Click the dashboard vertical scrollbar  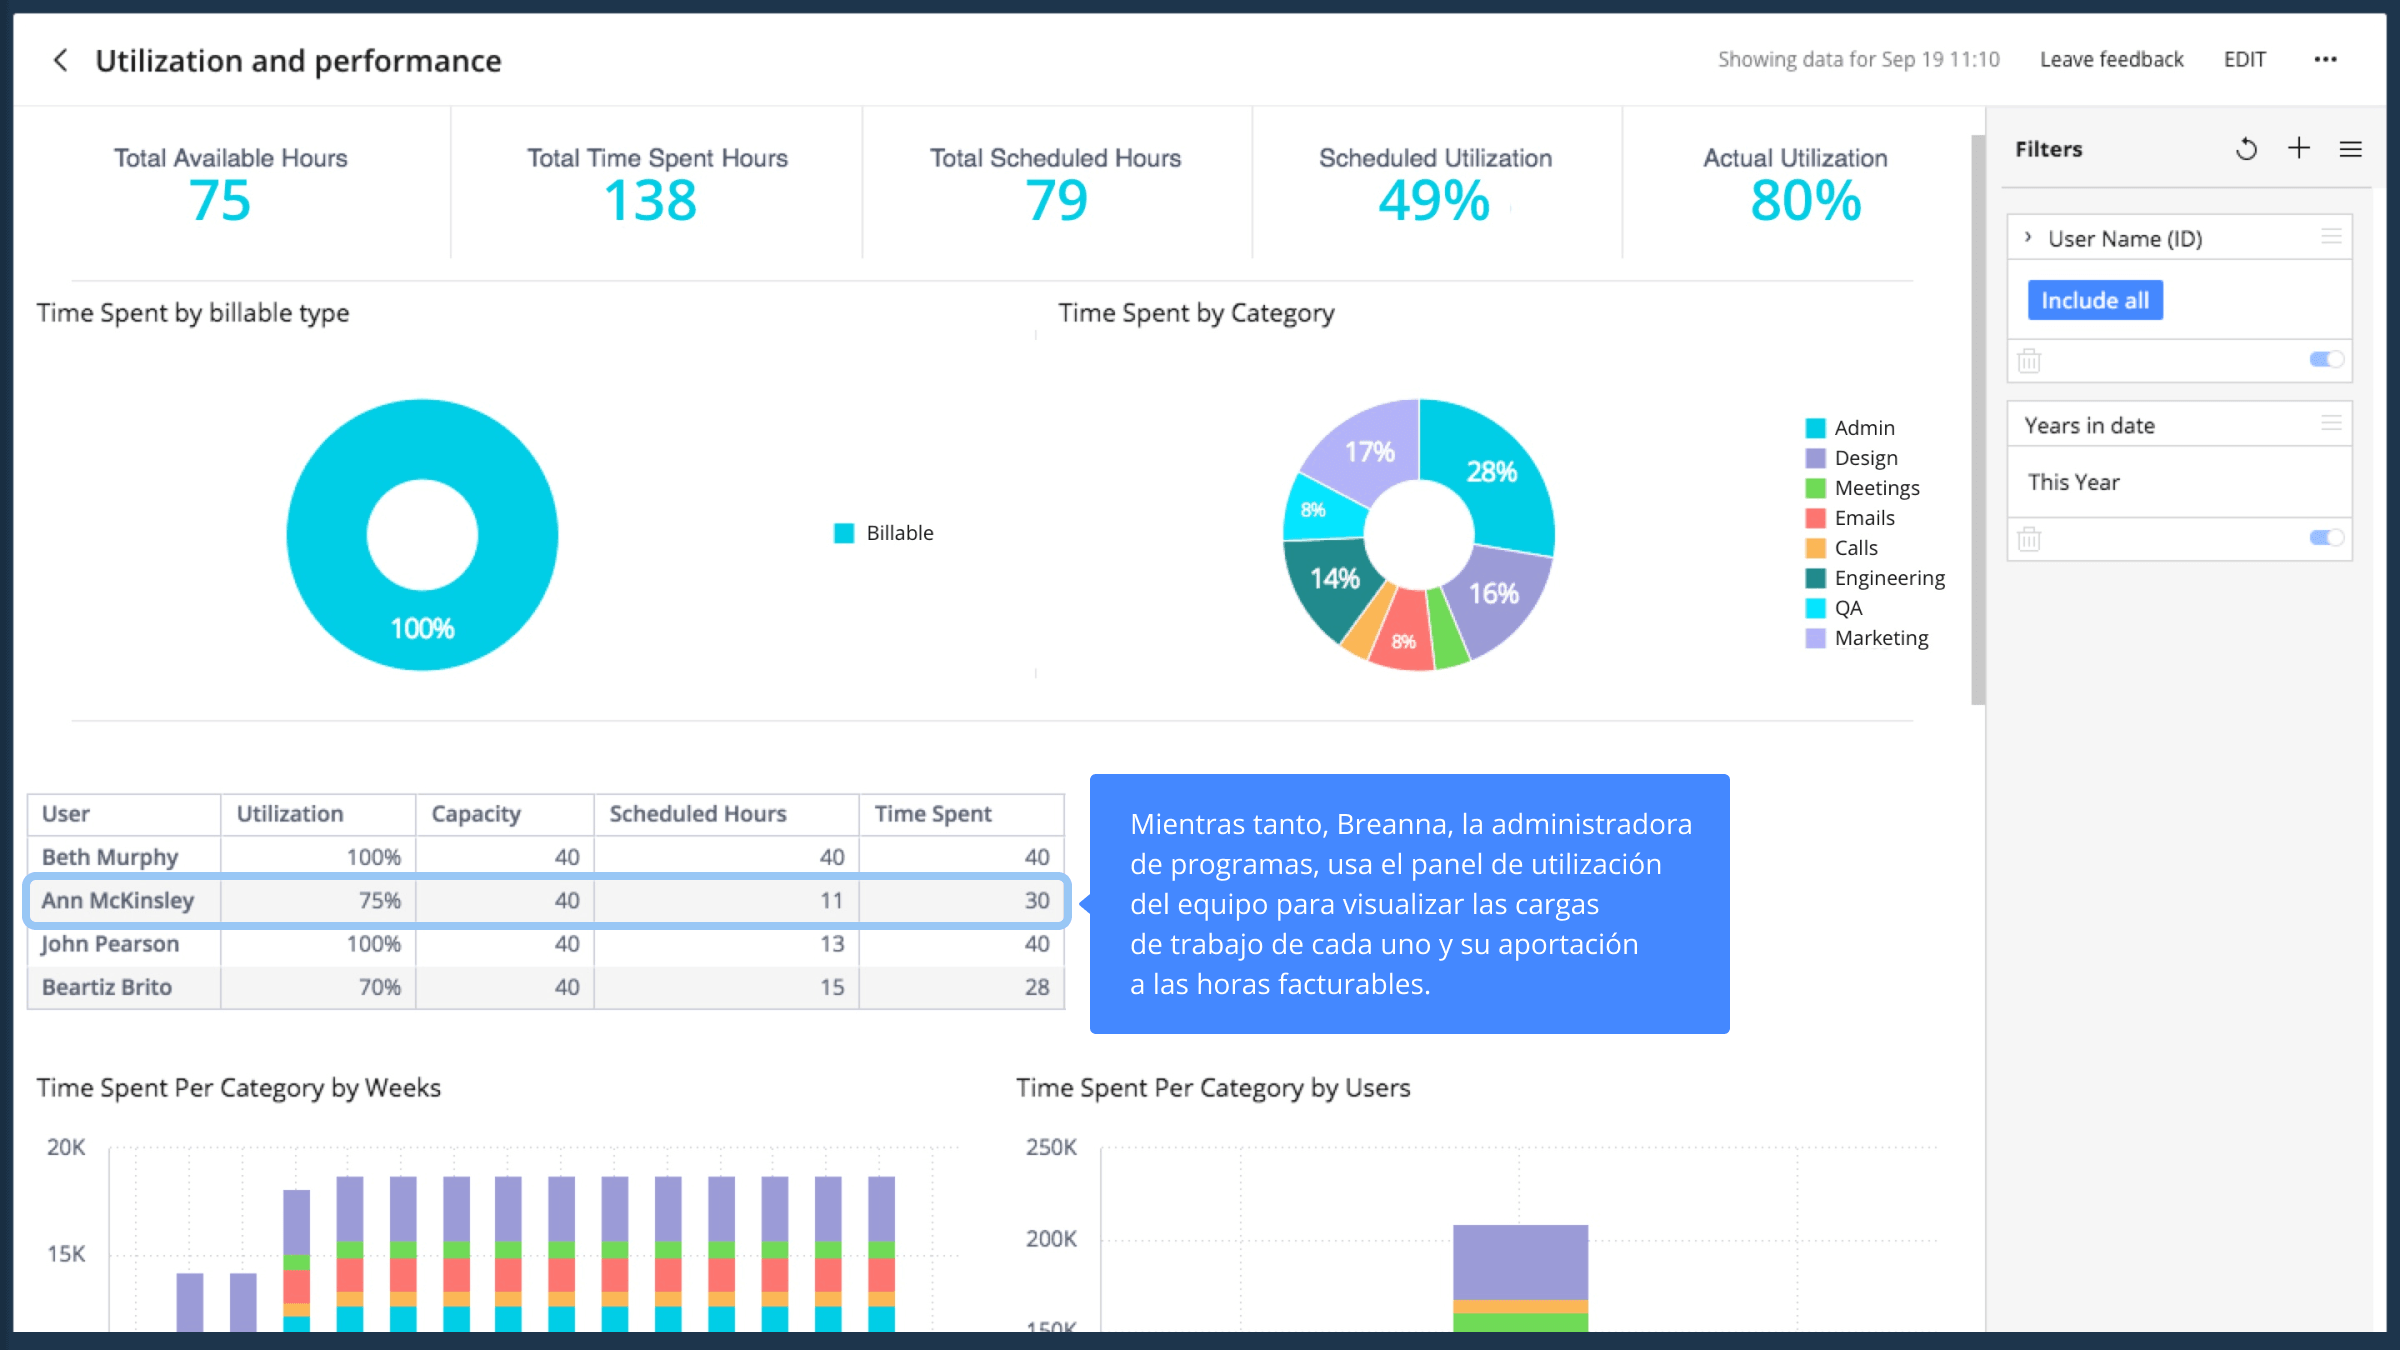pyautogui.click(x=1977, y=420)
